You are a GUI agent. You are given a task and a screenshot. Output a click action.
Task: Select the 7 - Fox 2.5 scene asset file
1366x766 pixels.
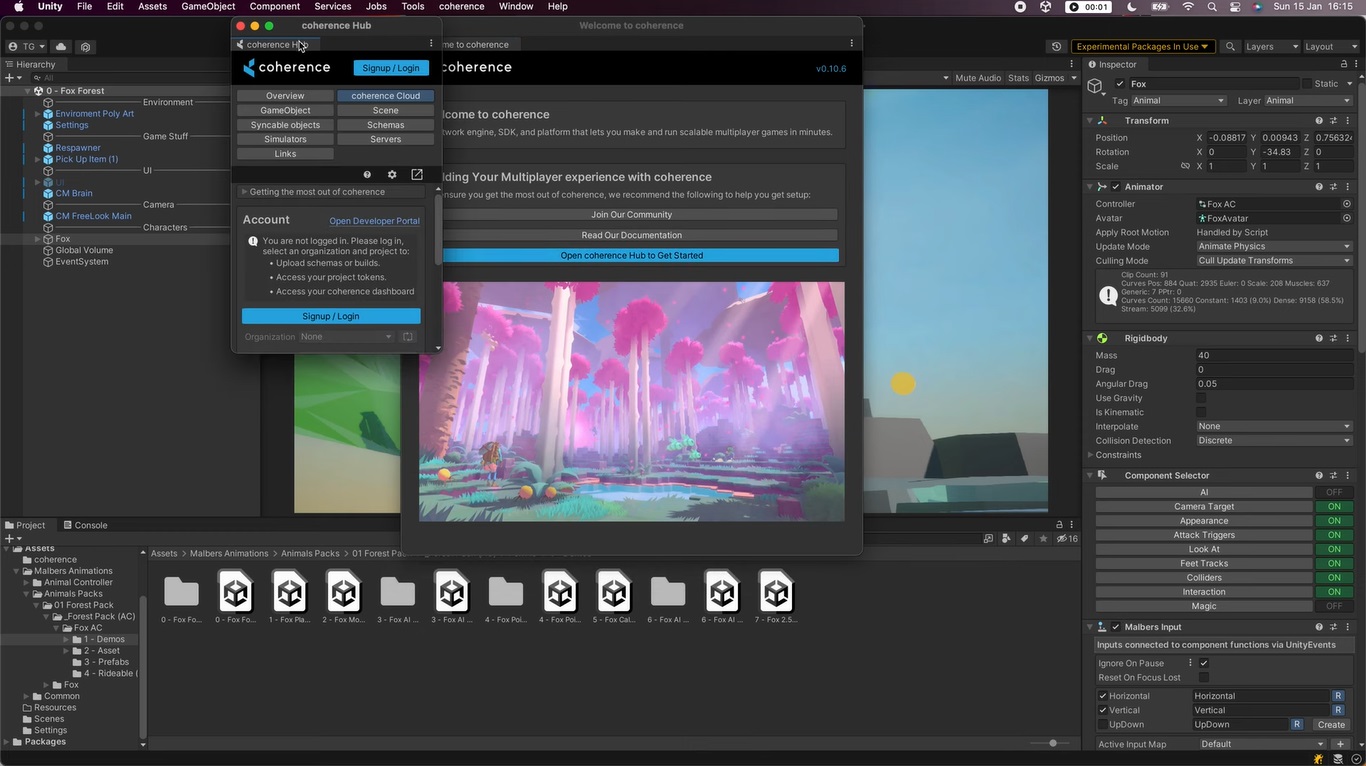click(x=776, y=598)
